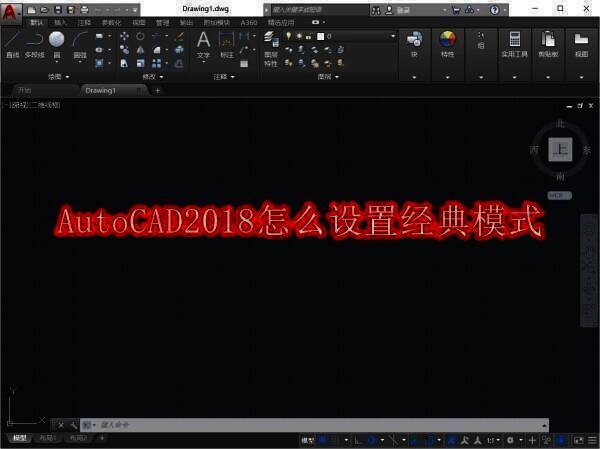Open the layer name dropdown list
600x449 pixels.
pos(393,36)
